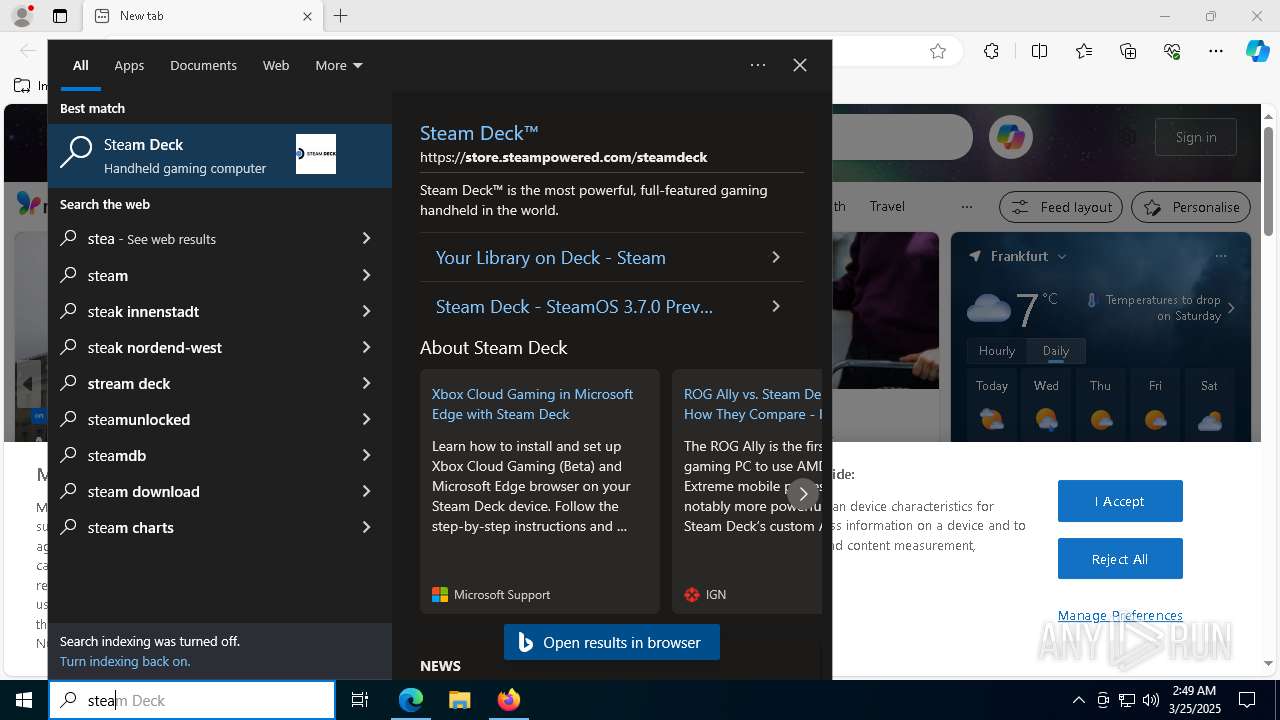Select the All search filter tab

pos(81,65)
